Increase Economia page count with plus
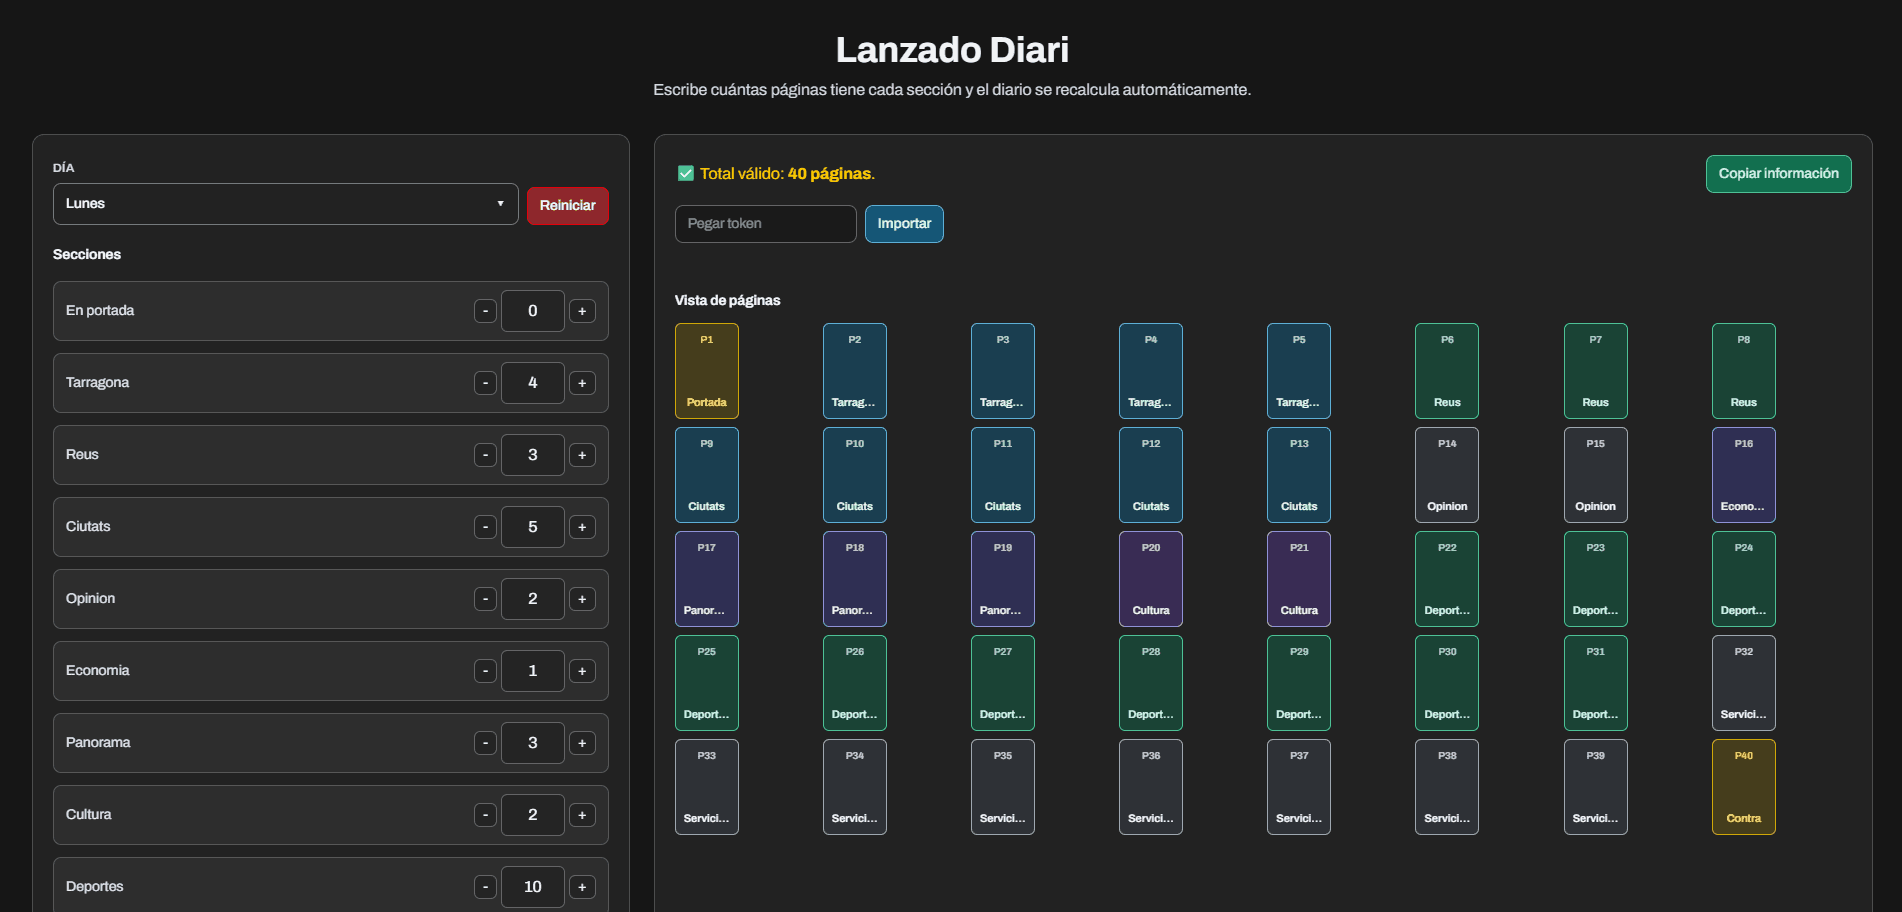Viewport: 1902px width, 912px height. click(582, 671)
